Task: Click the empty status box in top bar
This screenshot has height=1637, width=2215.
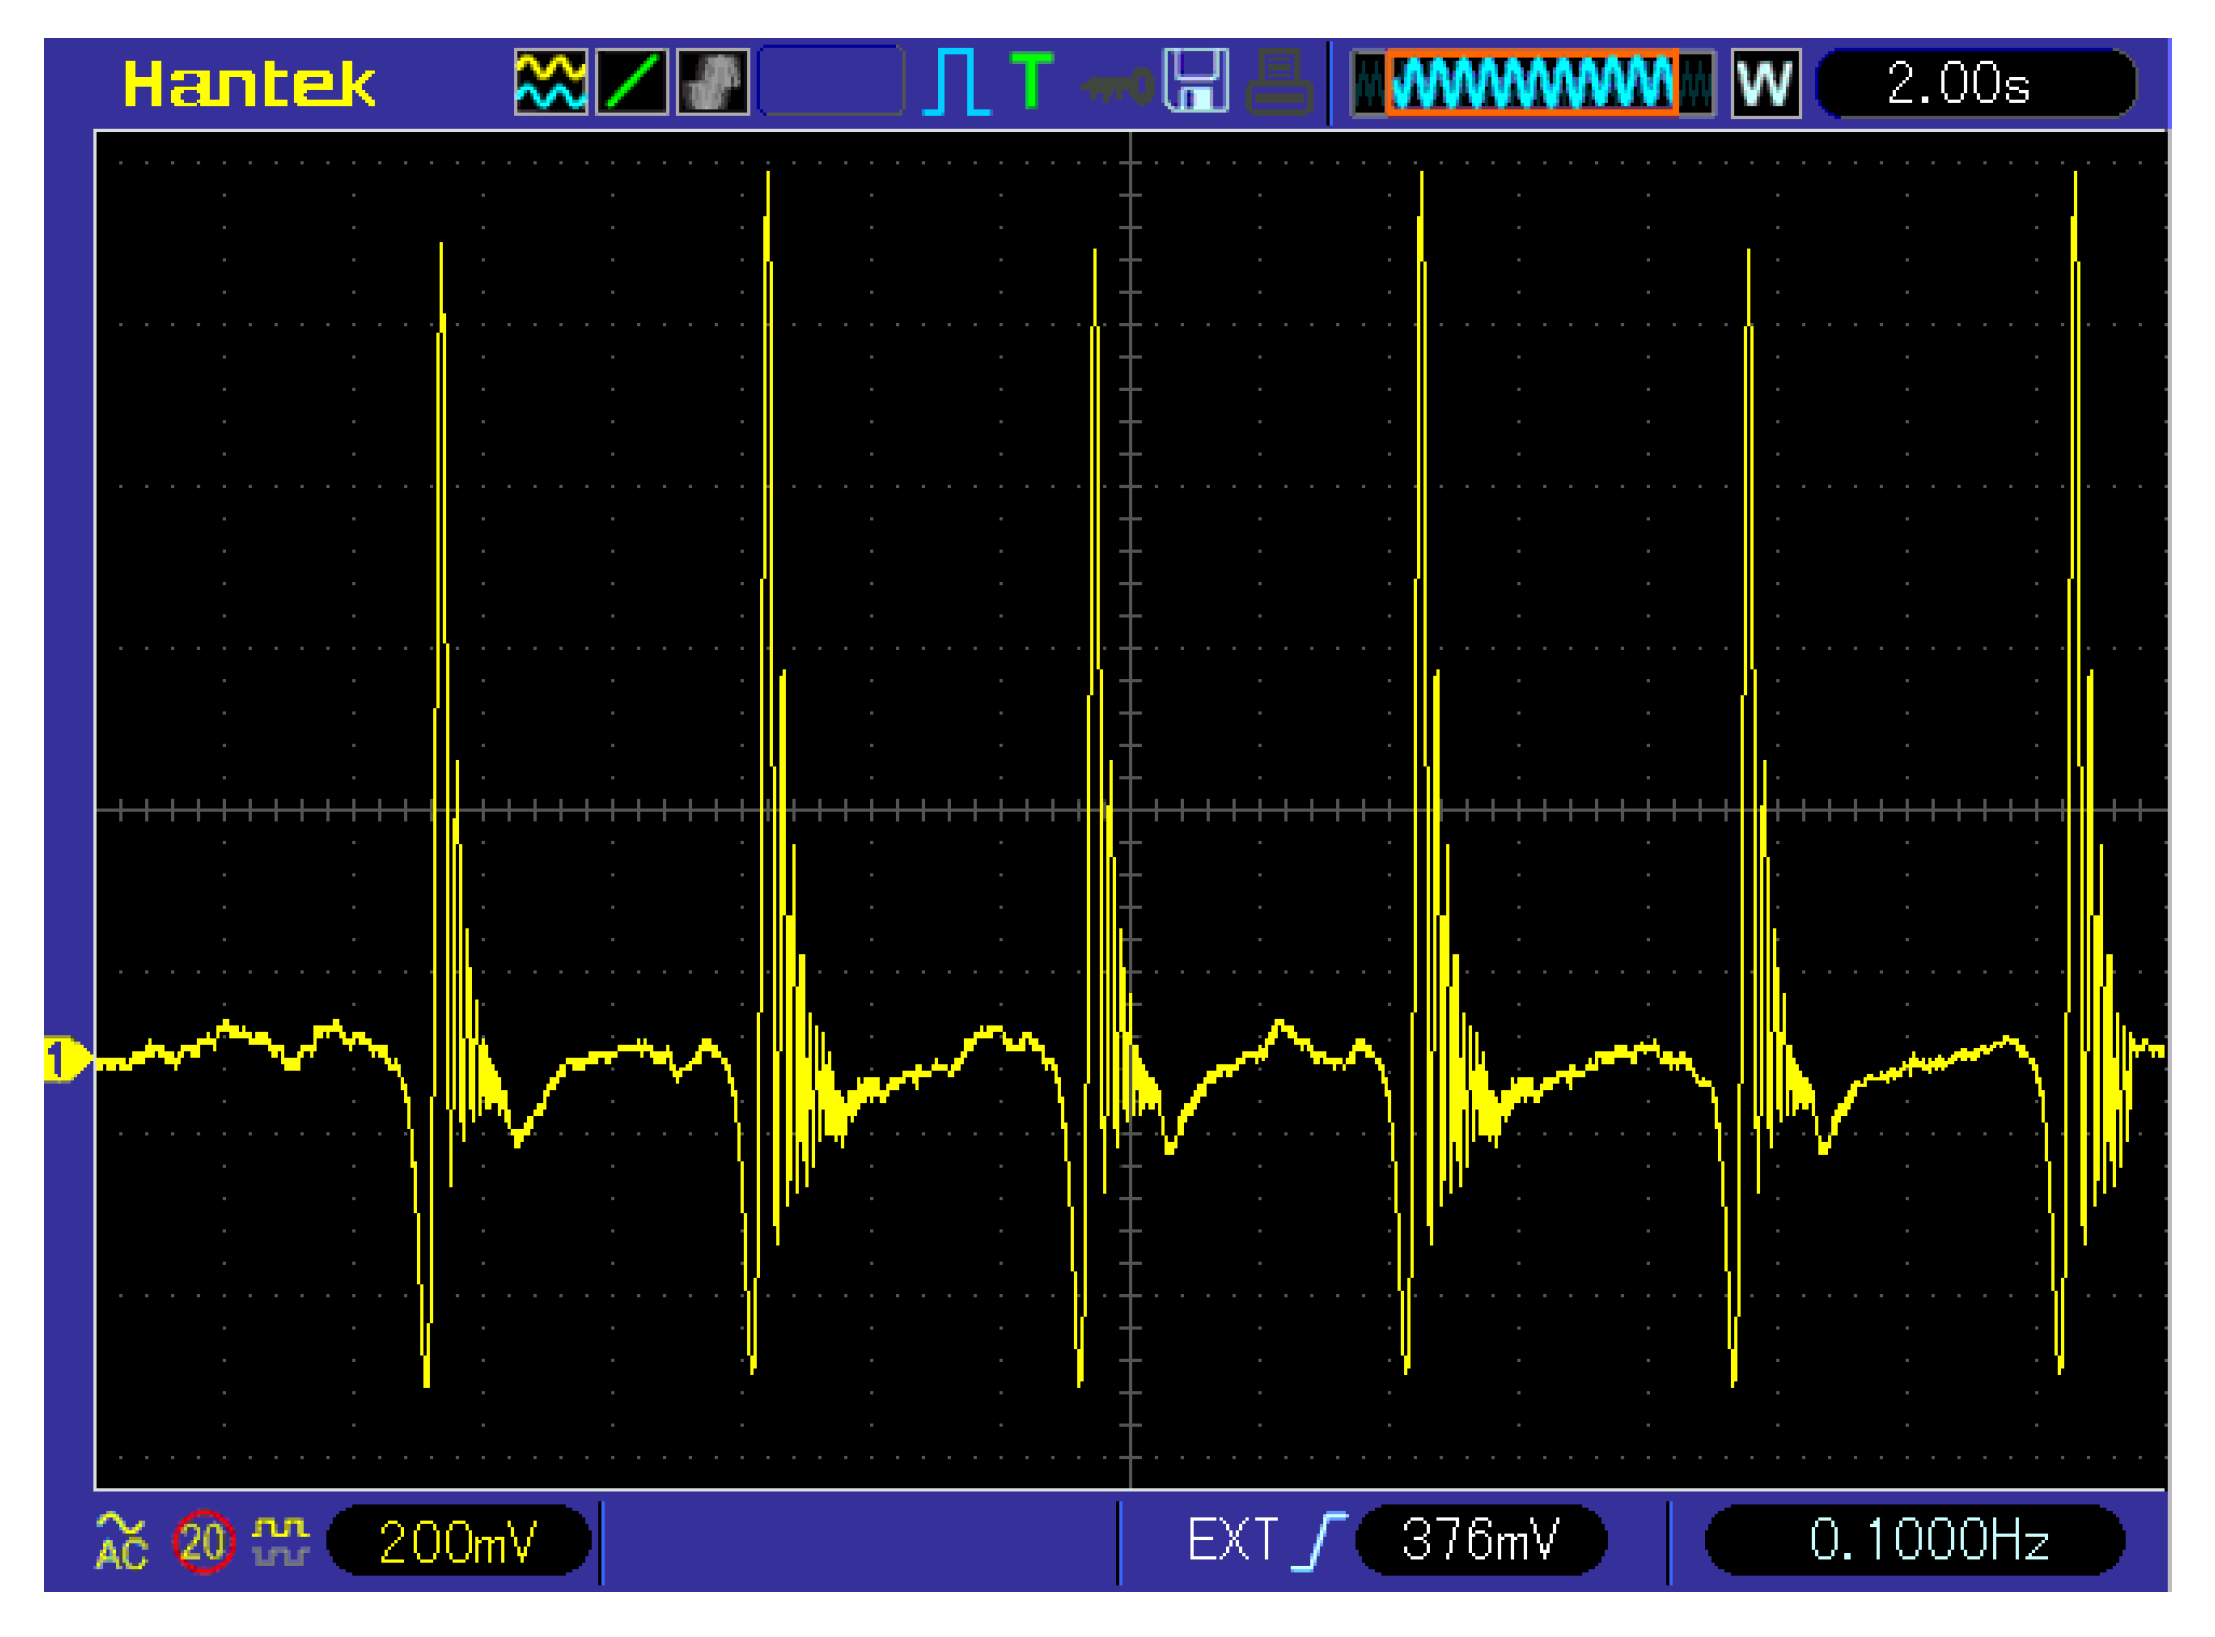Action: [831, 81]
